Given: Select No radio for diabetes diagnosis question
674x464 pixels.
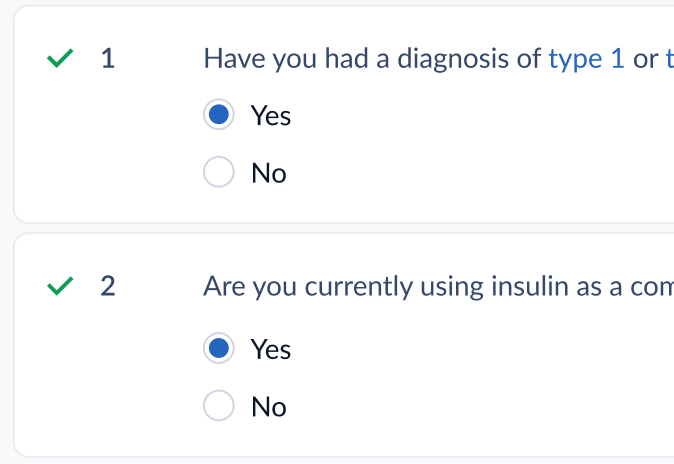Looking at the screenshot, I should point(219,172).
